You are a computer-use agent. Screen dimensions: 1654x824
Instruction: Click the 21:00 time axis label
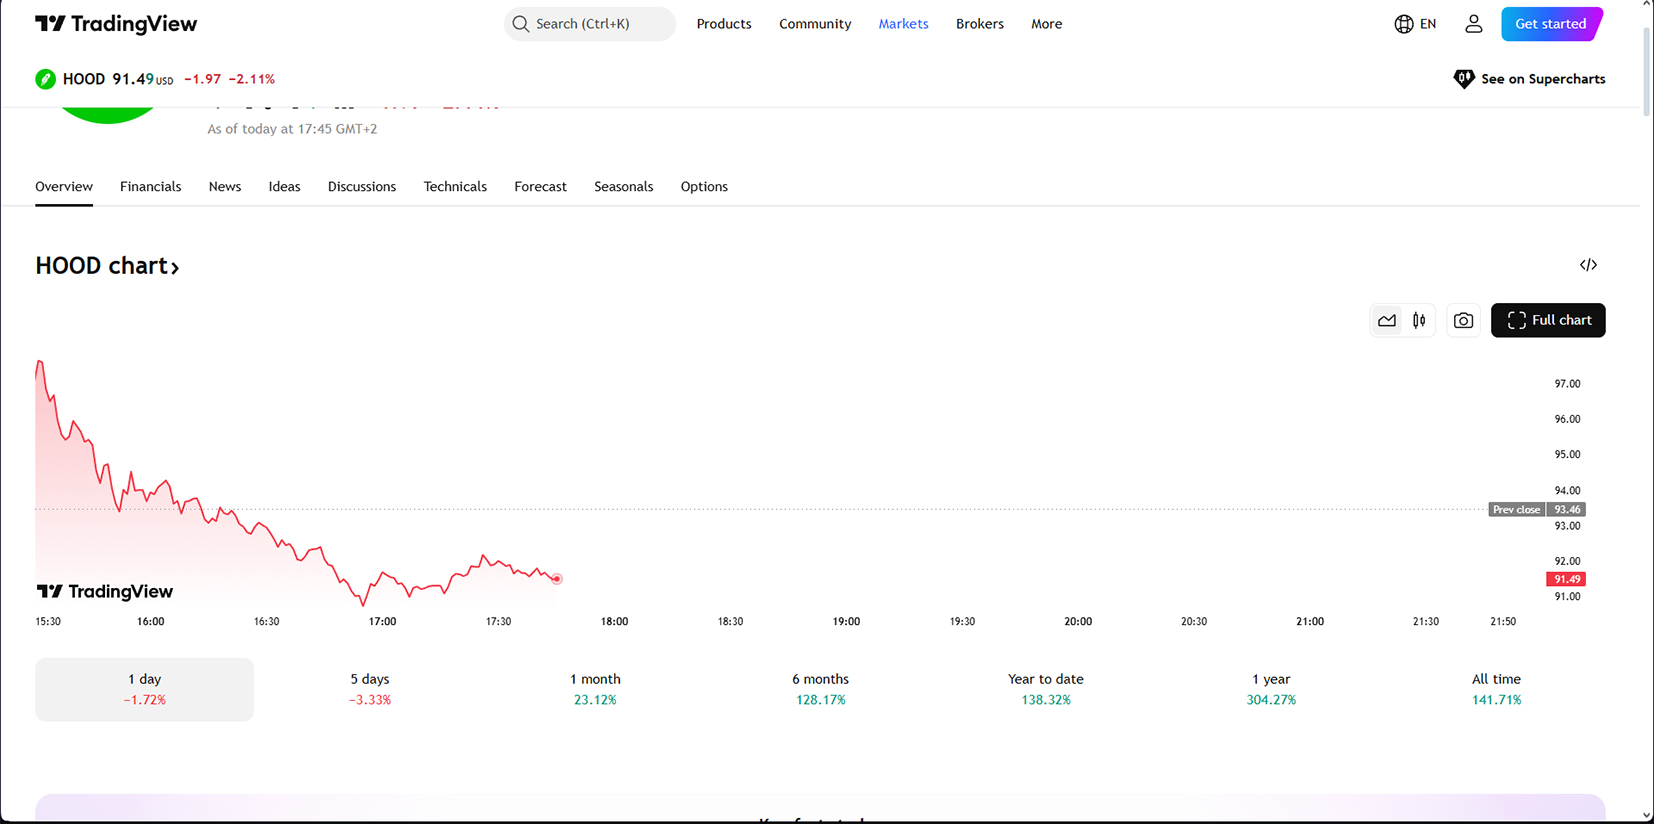1310,622
